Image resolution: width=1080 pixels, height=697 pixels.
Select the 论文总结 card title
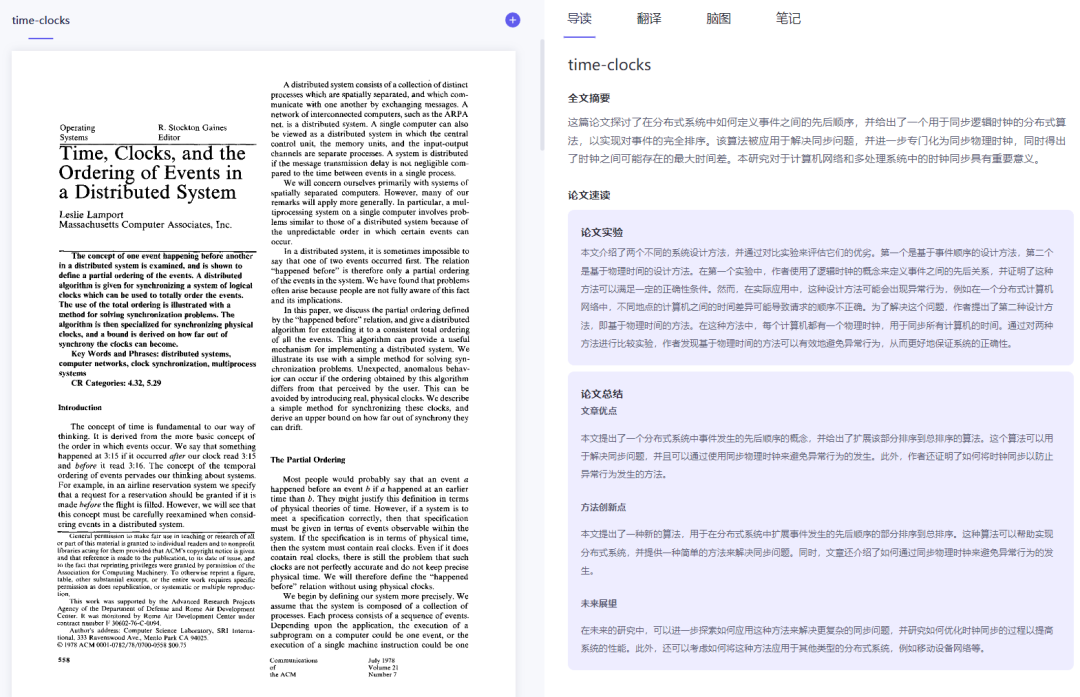tap(601, 394)
